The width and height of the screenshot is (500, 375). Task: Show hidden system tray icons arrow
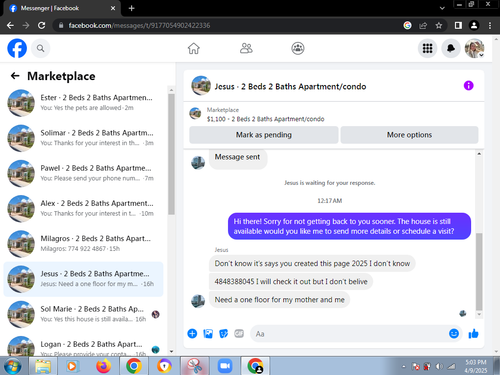[x=404, y=367]
